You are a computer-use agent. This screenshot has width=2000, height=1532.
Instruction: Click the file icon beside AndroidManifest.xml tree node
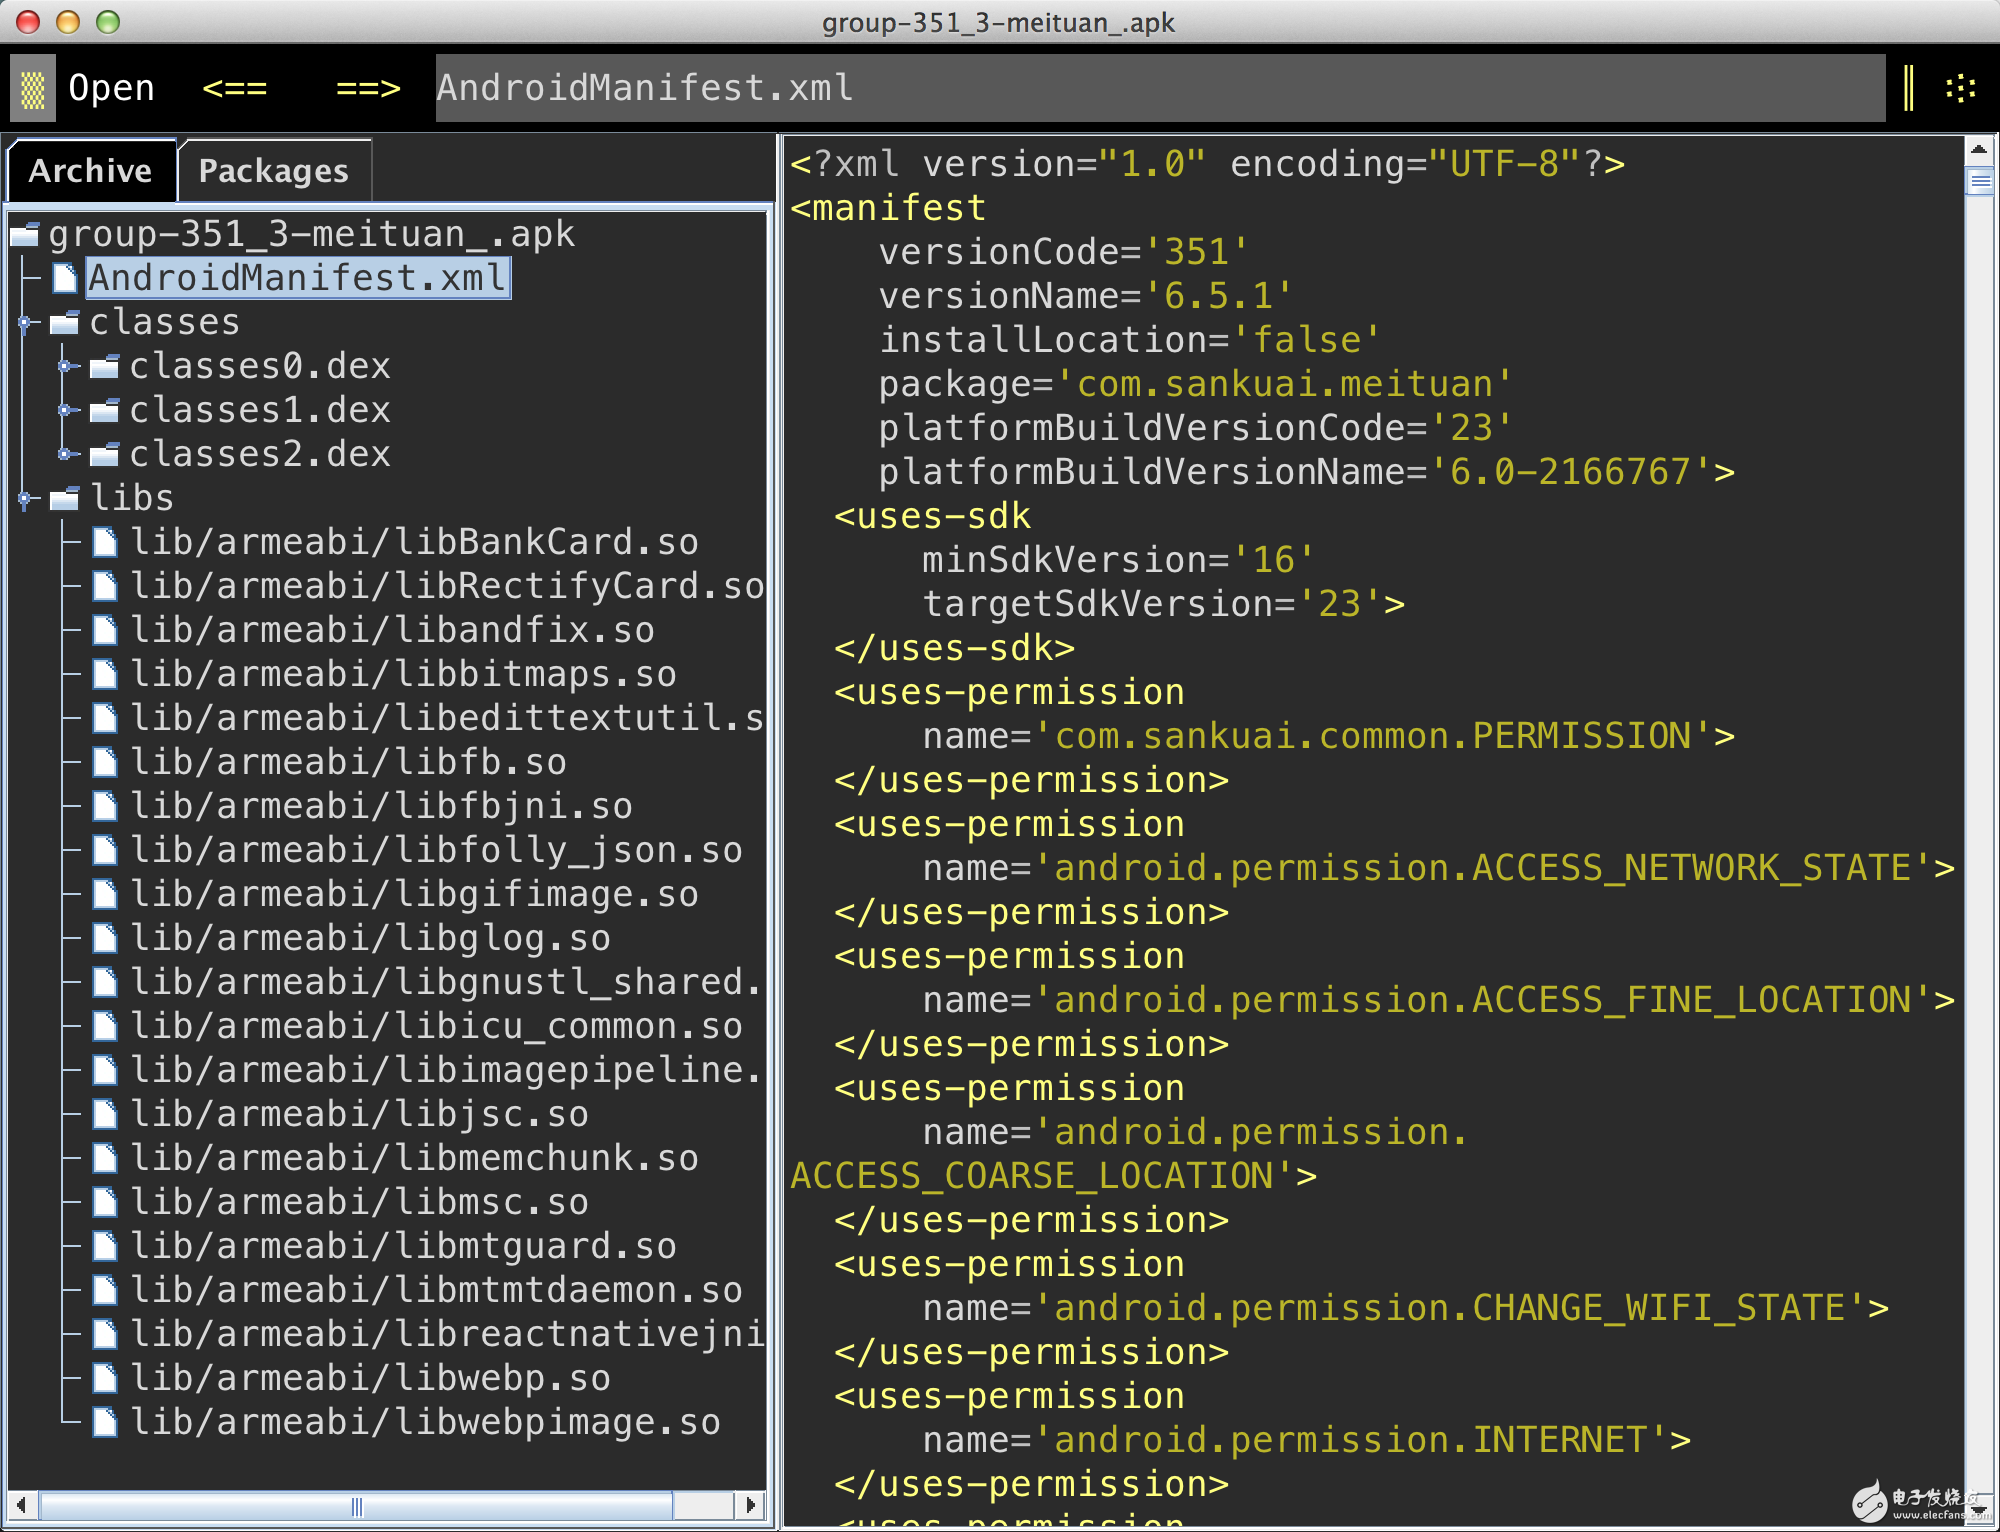(65, 278)
